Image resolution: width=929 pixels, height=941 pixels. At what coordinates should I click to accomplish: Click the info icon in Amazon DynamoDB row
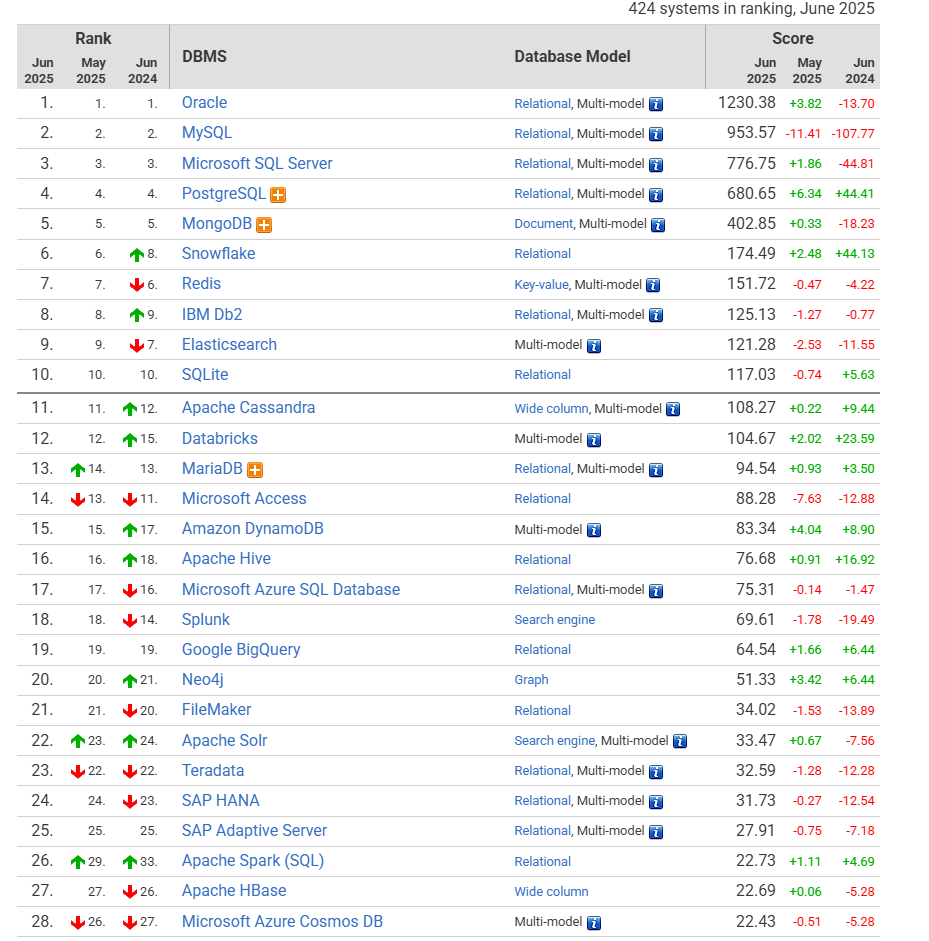[594, 530]
